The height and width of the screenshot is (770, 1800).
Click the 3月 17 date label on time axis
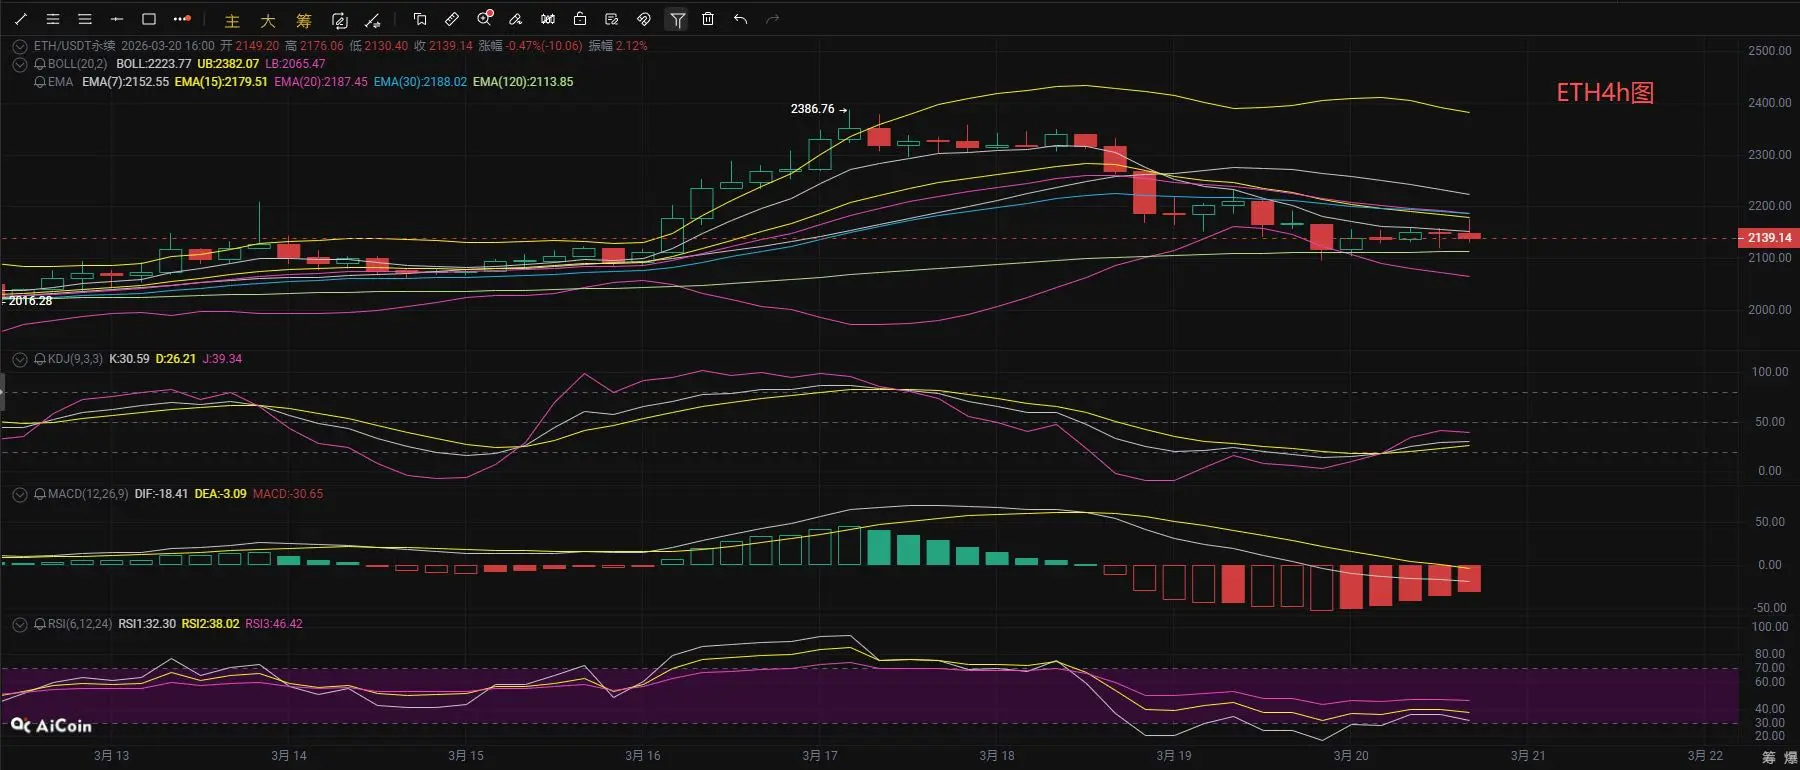(820, 756)
